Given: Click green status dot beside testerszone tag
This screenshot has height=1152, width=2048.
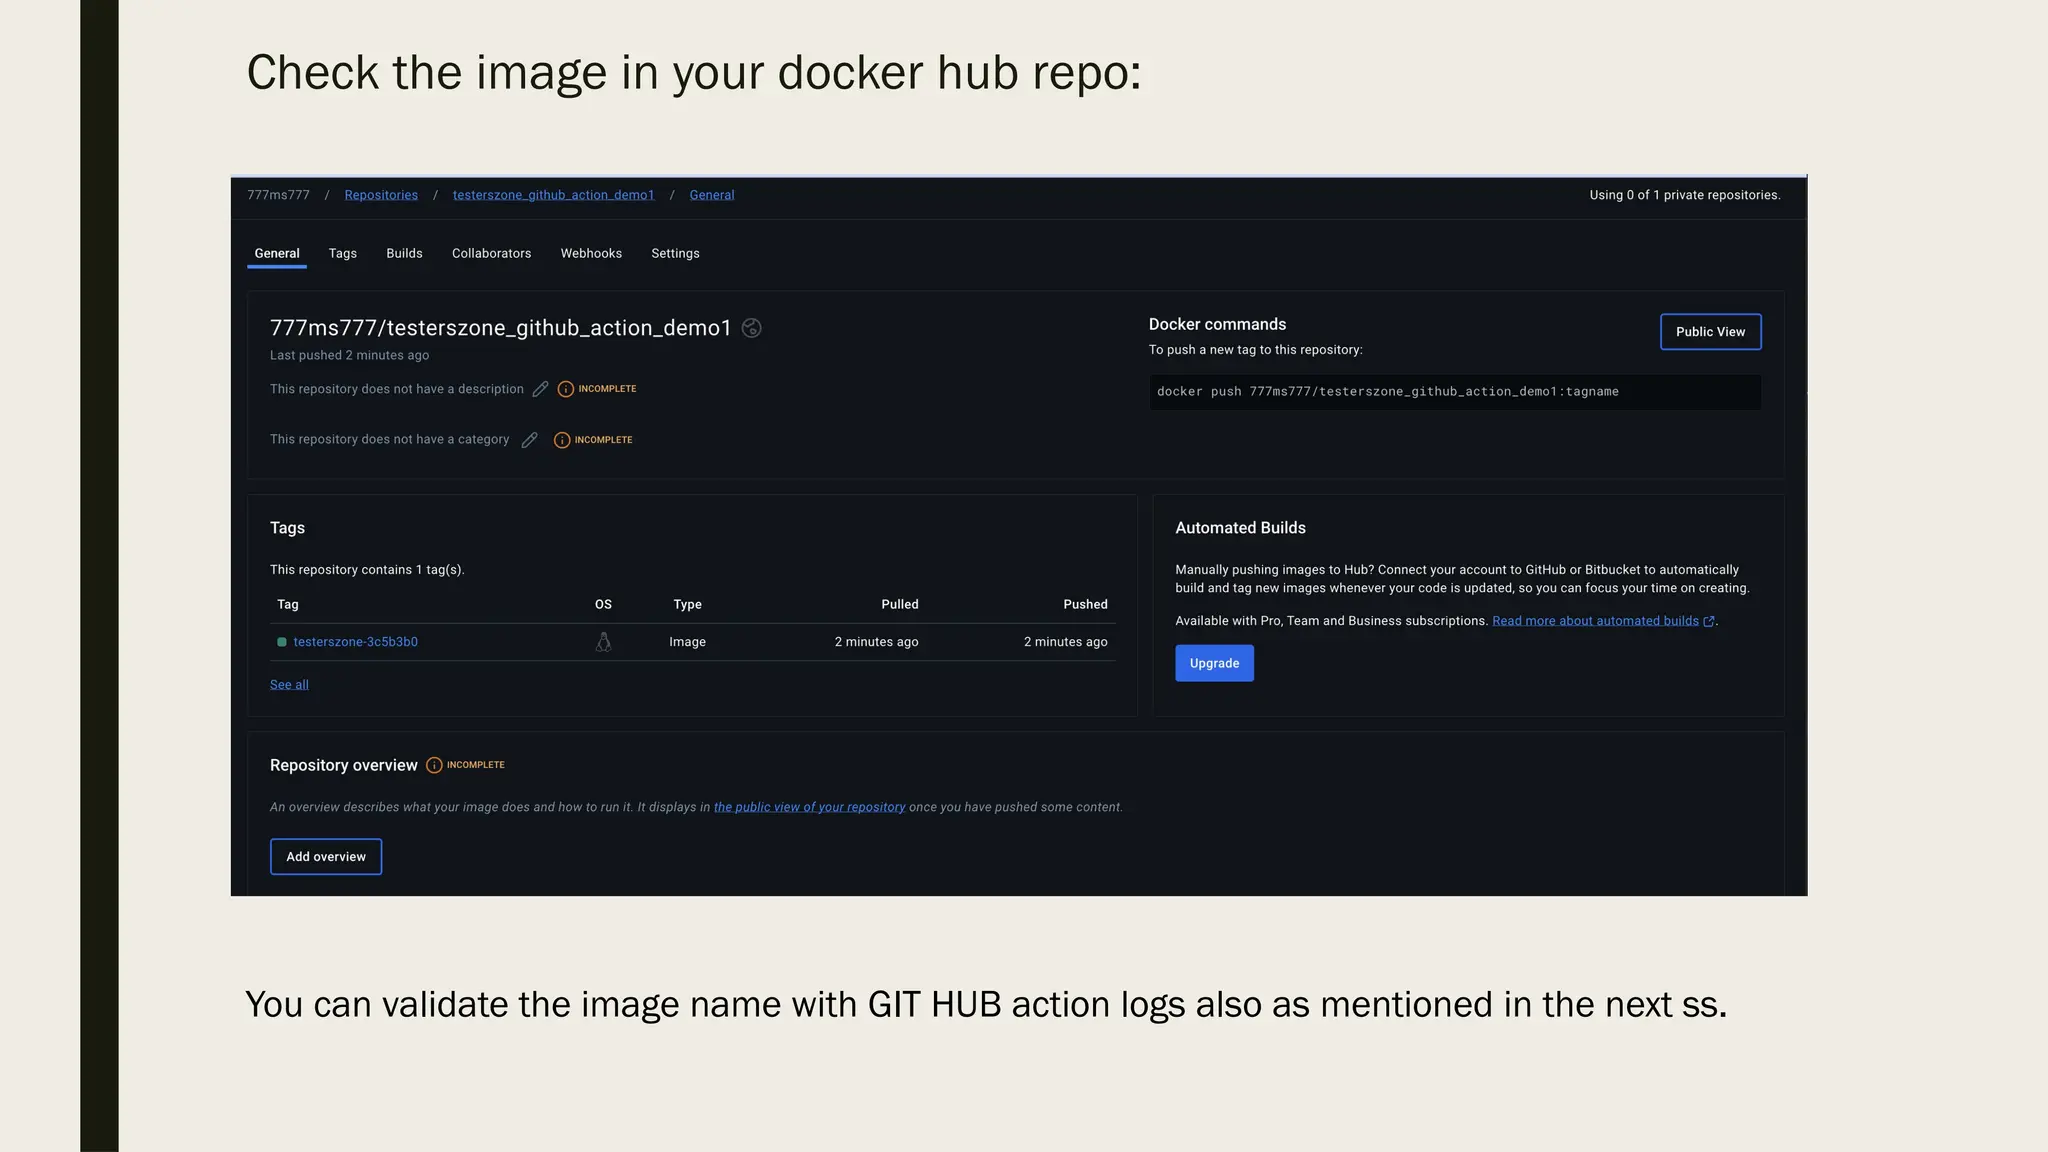Looking at the screenshot, I should coord(282,642).
